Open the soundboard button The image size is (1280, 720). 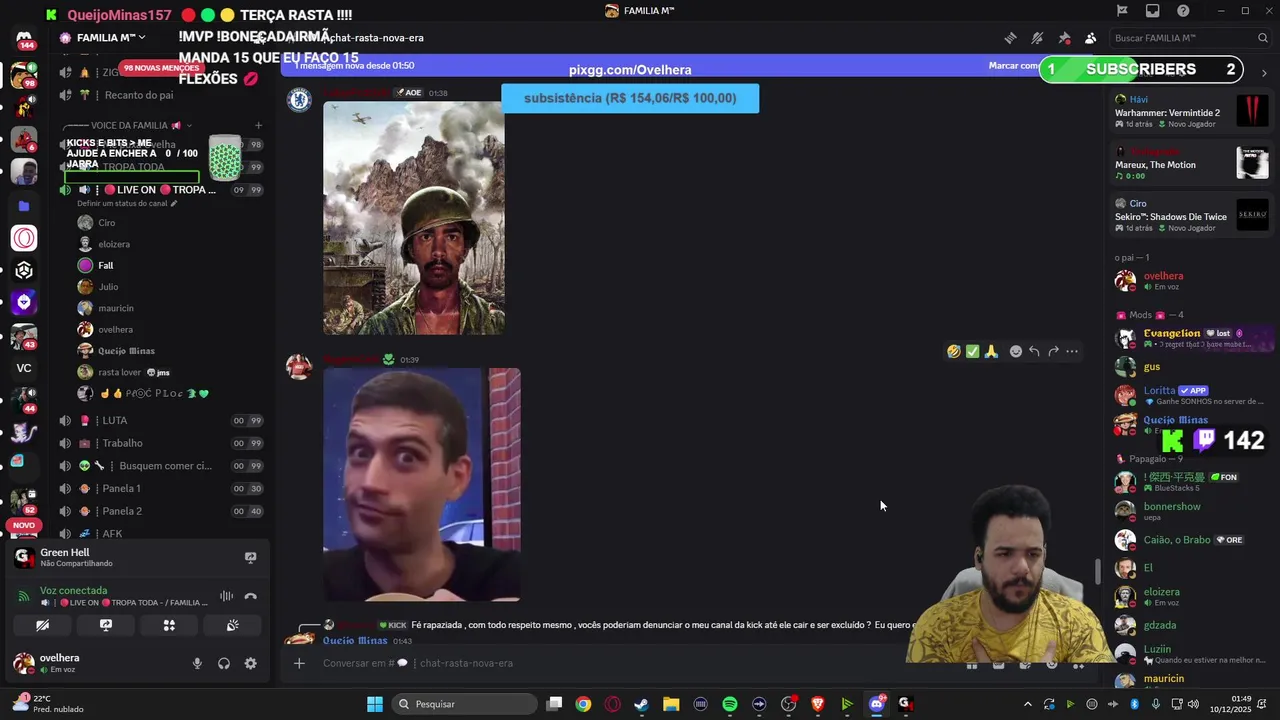point(232,625)
